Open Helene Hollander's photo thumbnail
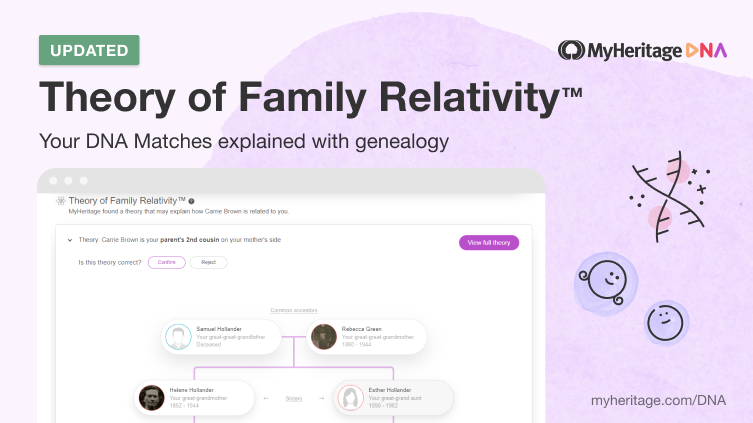Viewport: 753px width, 423px height. (x=151, y=398)
